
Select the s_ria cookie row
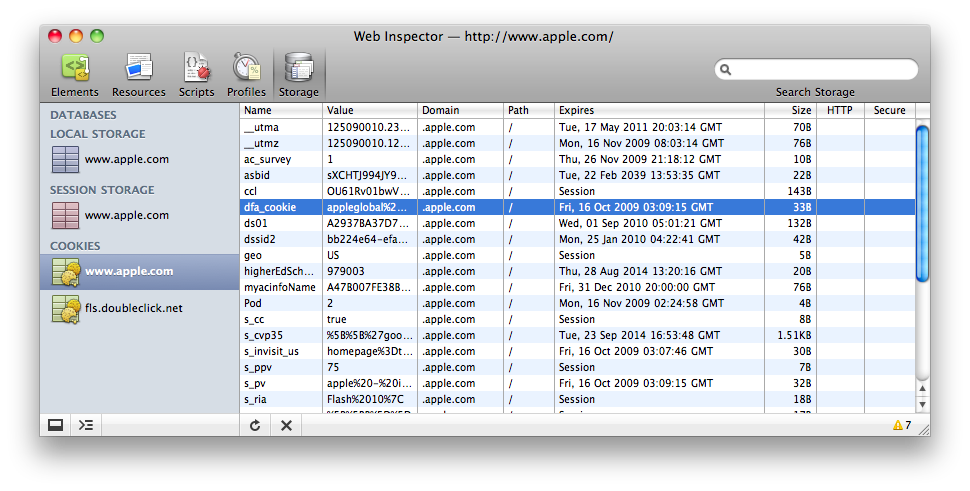[577, 399]
